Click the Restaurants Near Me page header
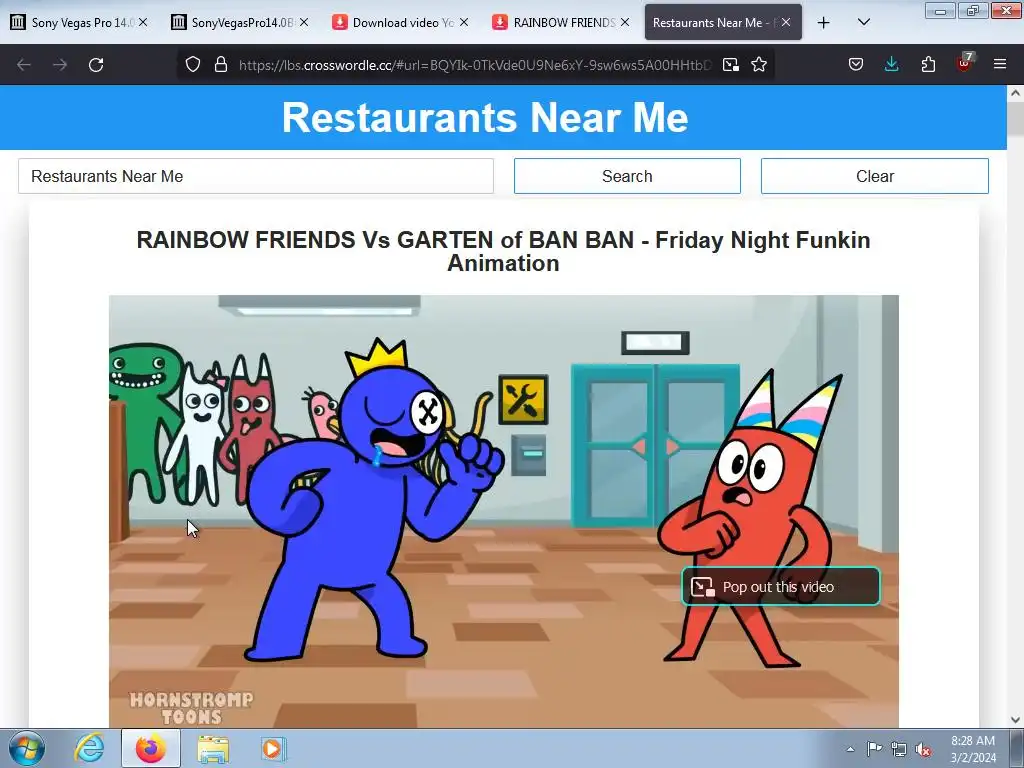 point(485,118)
